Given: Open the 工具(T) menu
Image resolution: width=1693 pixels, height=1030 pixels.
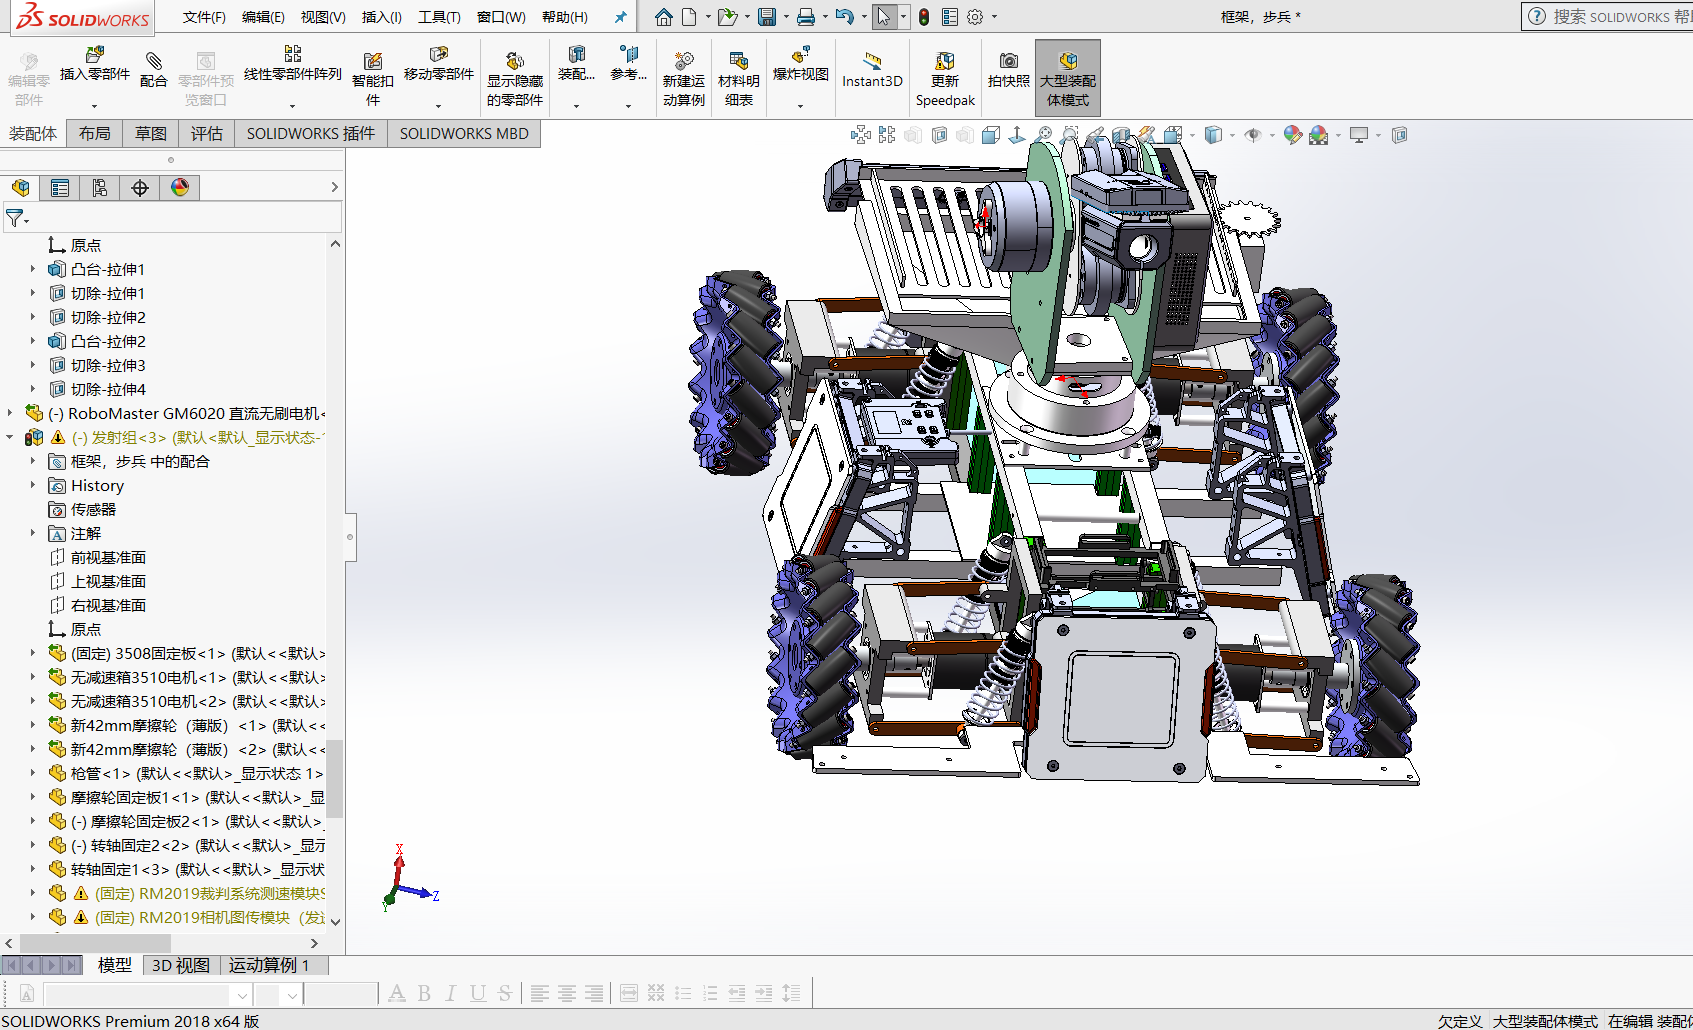Looking at the screenshot, I should pyautogui.click(x=439, y=17).
